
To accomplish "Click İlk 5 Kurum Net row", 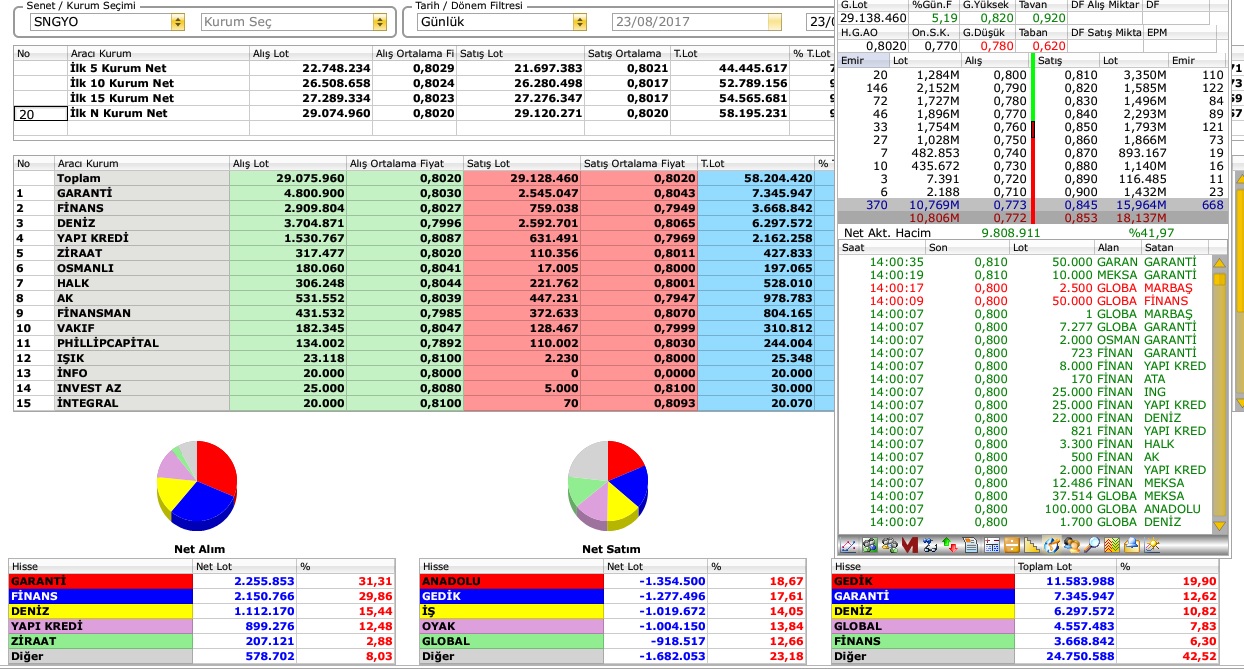I will [x=424, y=68].
